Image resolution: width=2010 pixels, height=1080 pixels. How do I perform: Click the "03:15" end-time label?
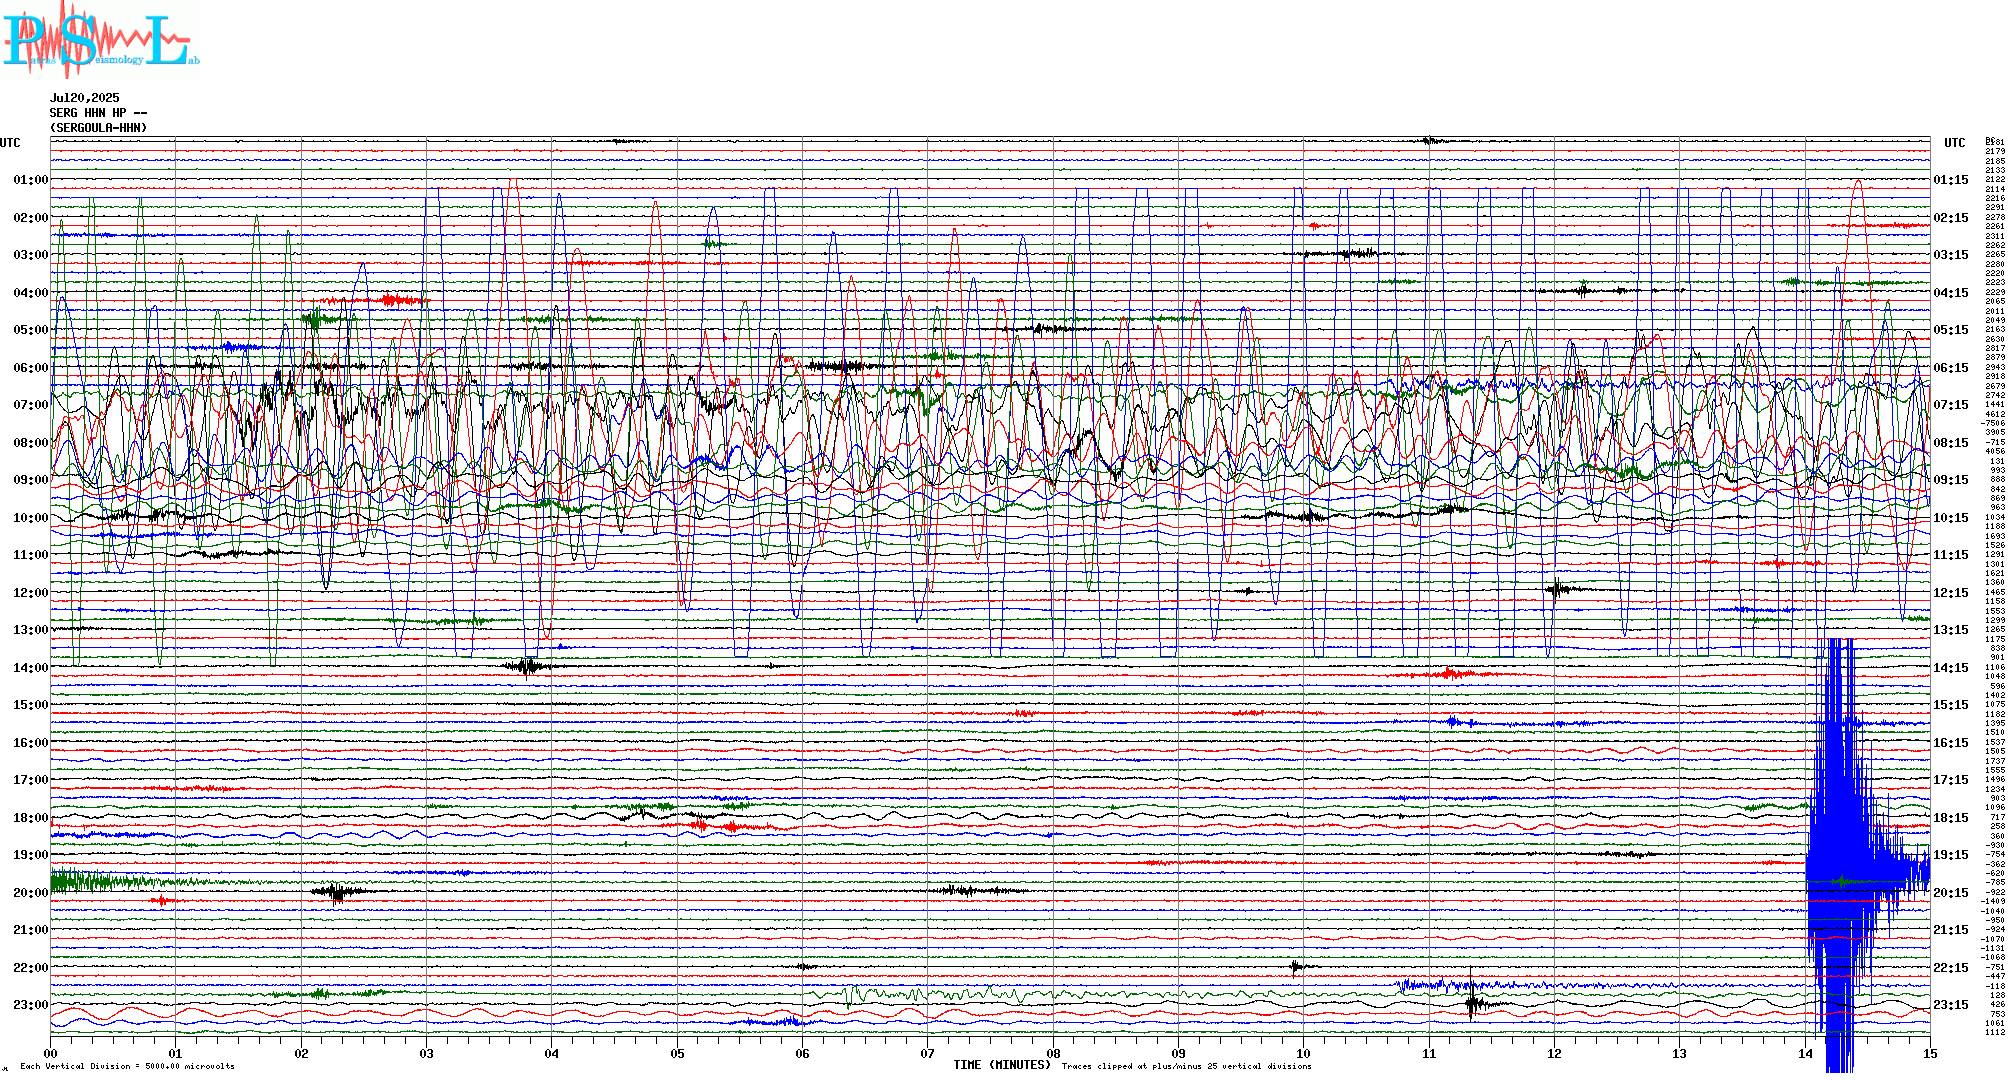tap(1951, 255)
